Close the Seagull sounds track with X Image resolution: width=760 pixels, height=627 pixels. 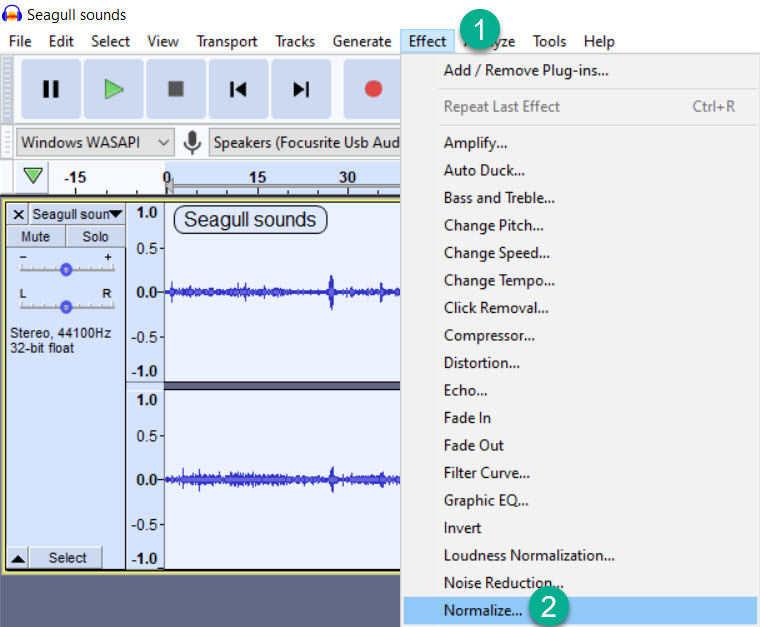[18, 214]
